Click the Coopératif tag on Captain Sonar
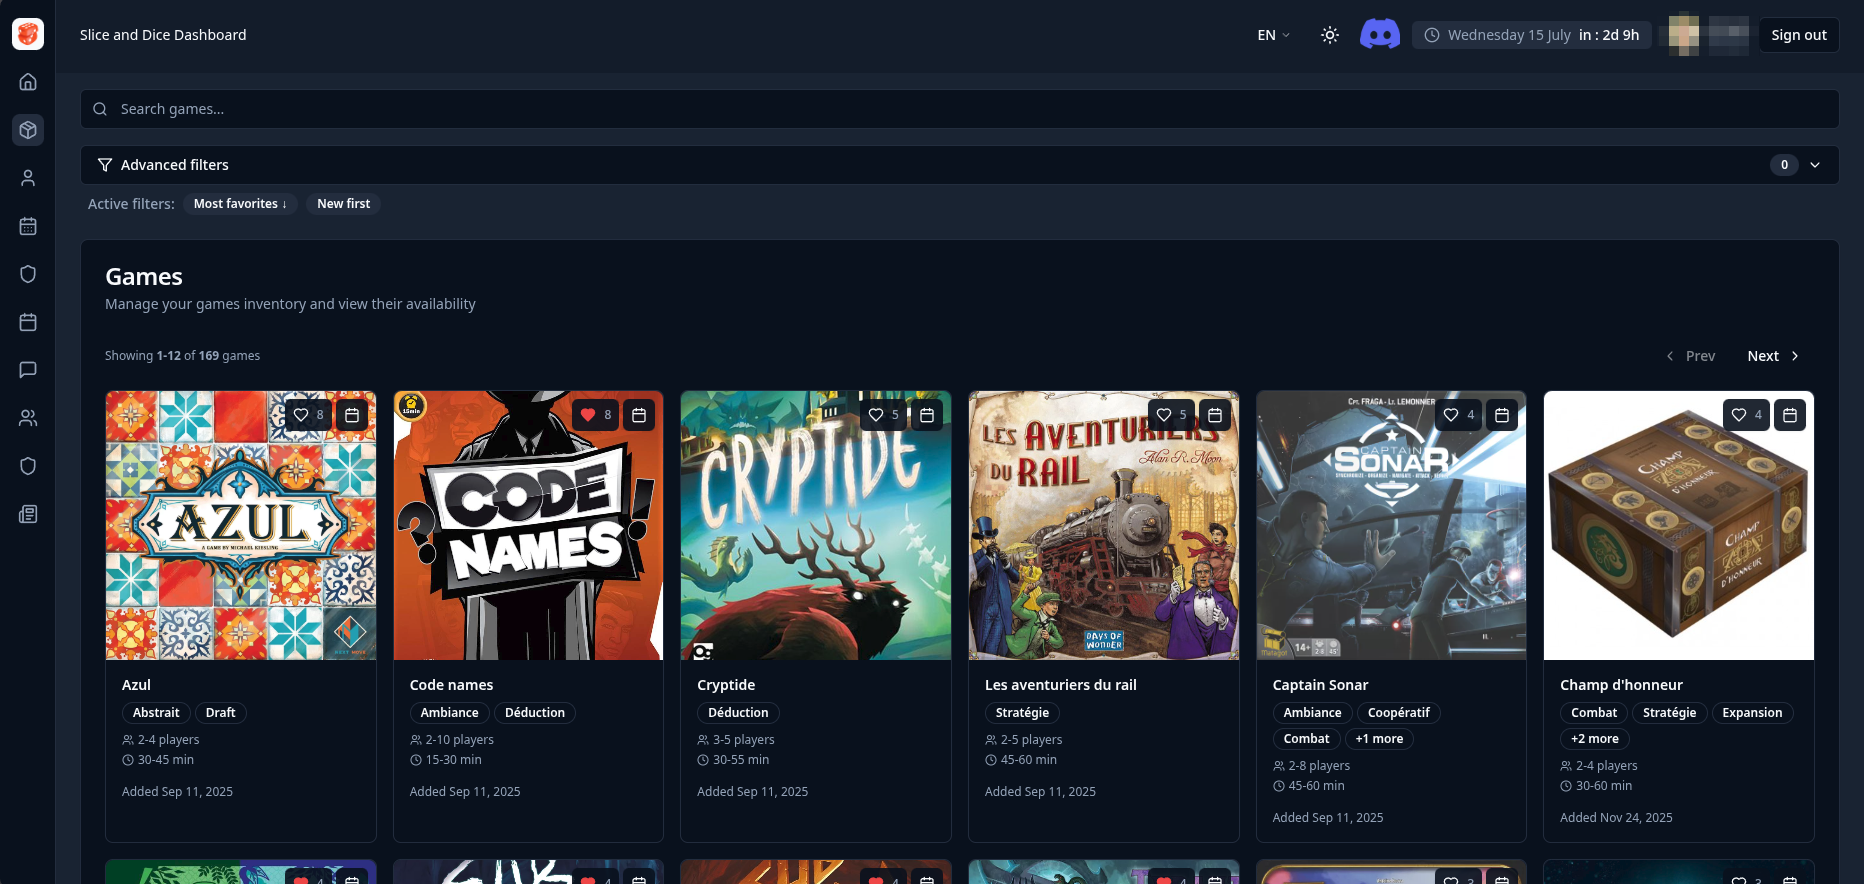This screenshot has height=884, width=1864. coord(1398,713)
